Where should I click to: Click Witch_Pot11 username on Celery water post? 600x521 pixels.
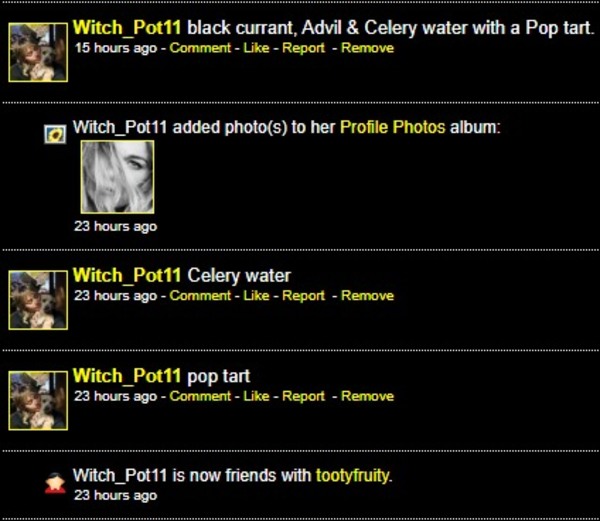127,275
